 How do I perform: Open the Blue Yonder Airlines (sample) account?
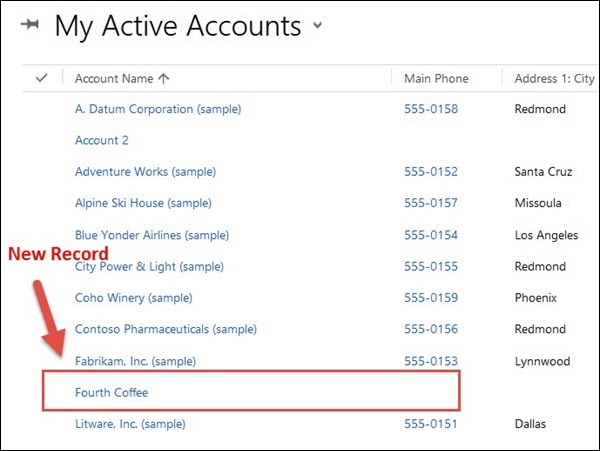coord(152,235)
